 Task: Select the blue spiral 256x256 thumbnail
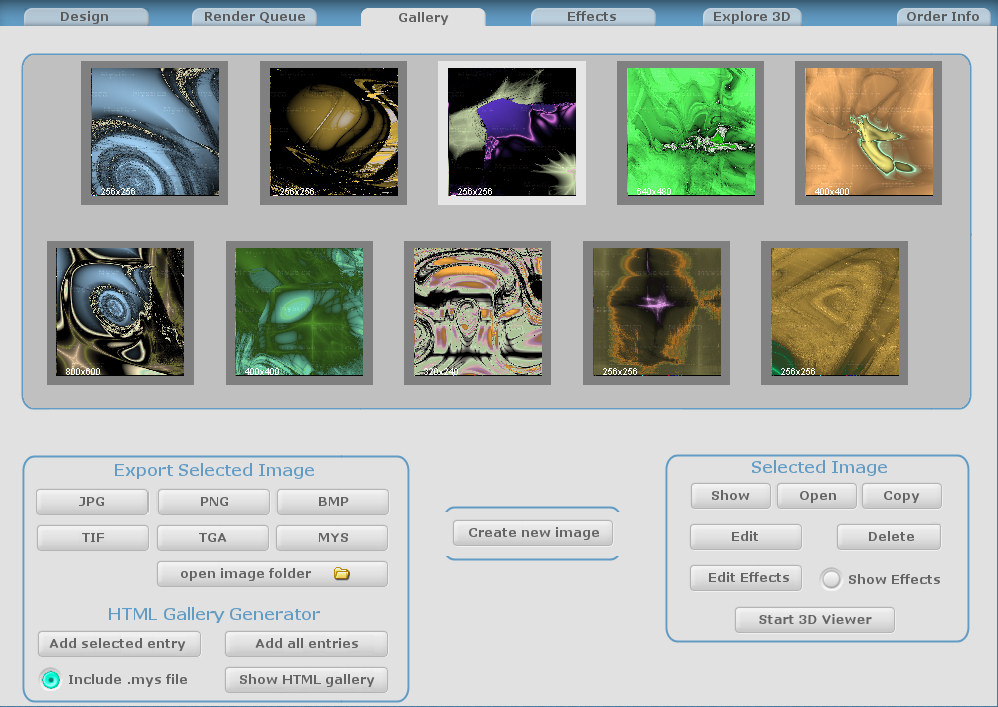pyautogui.click(x=155, y=132)
